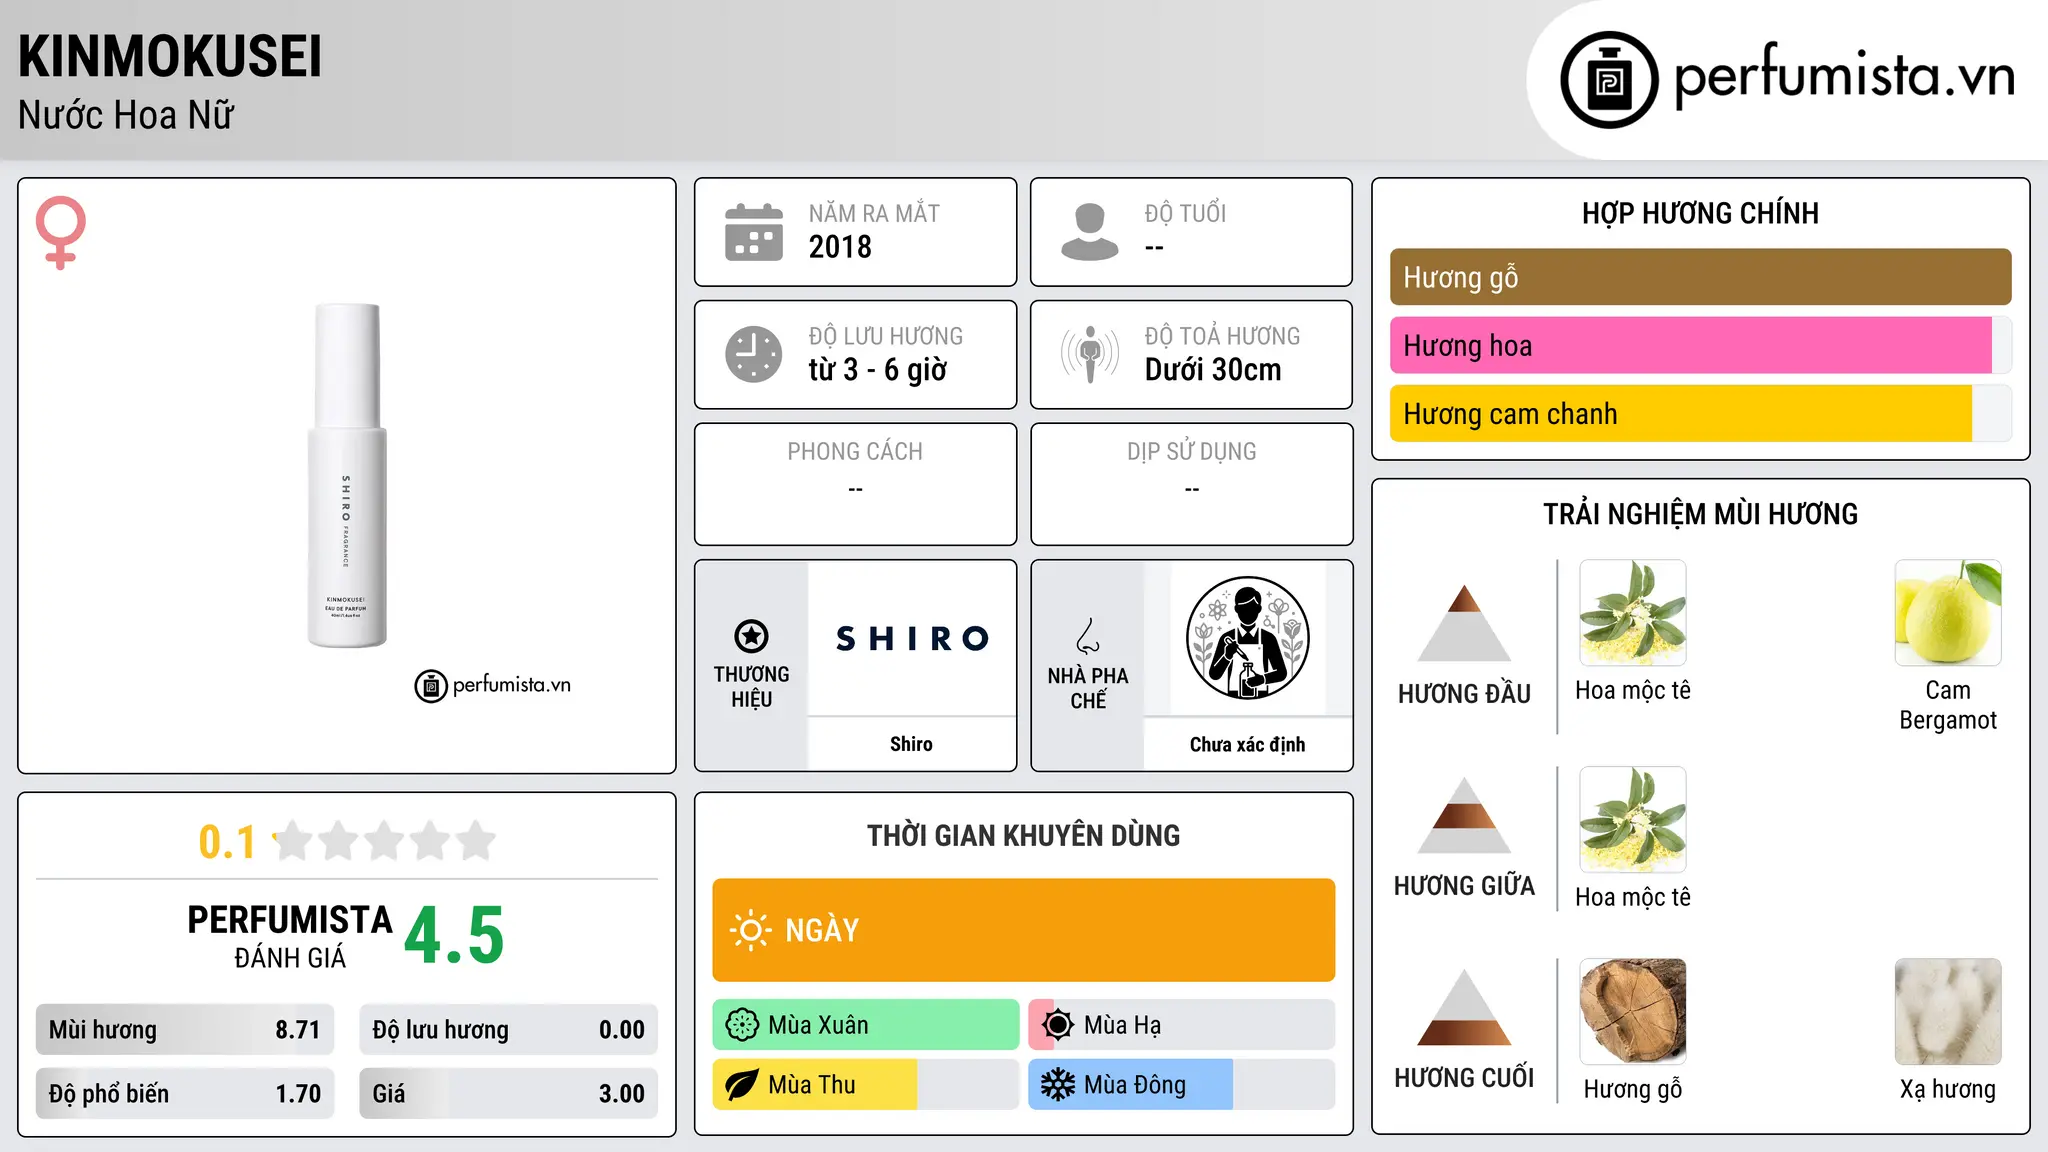2048x1152 pixels.
Task: Open the Cam Bergamot note image
Action: tap(1948, 613)
